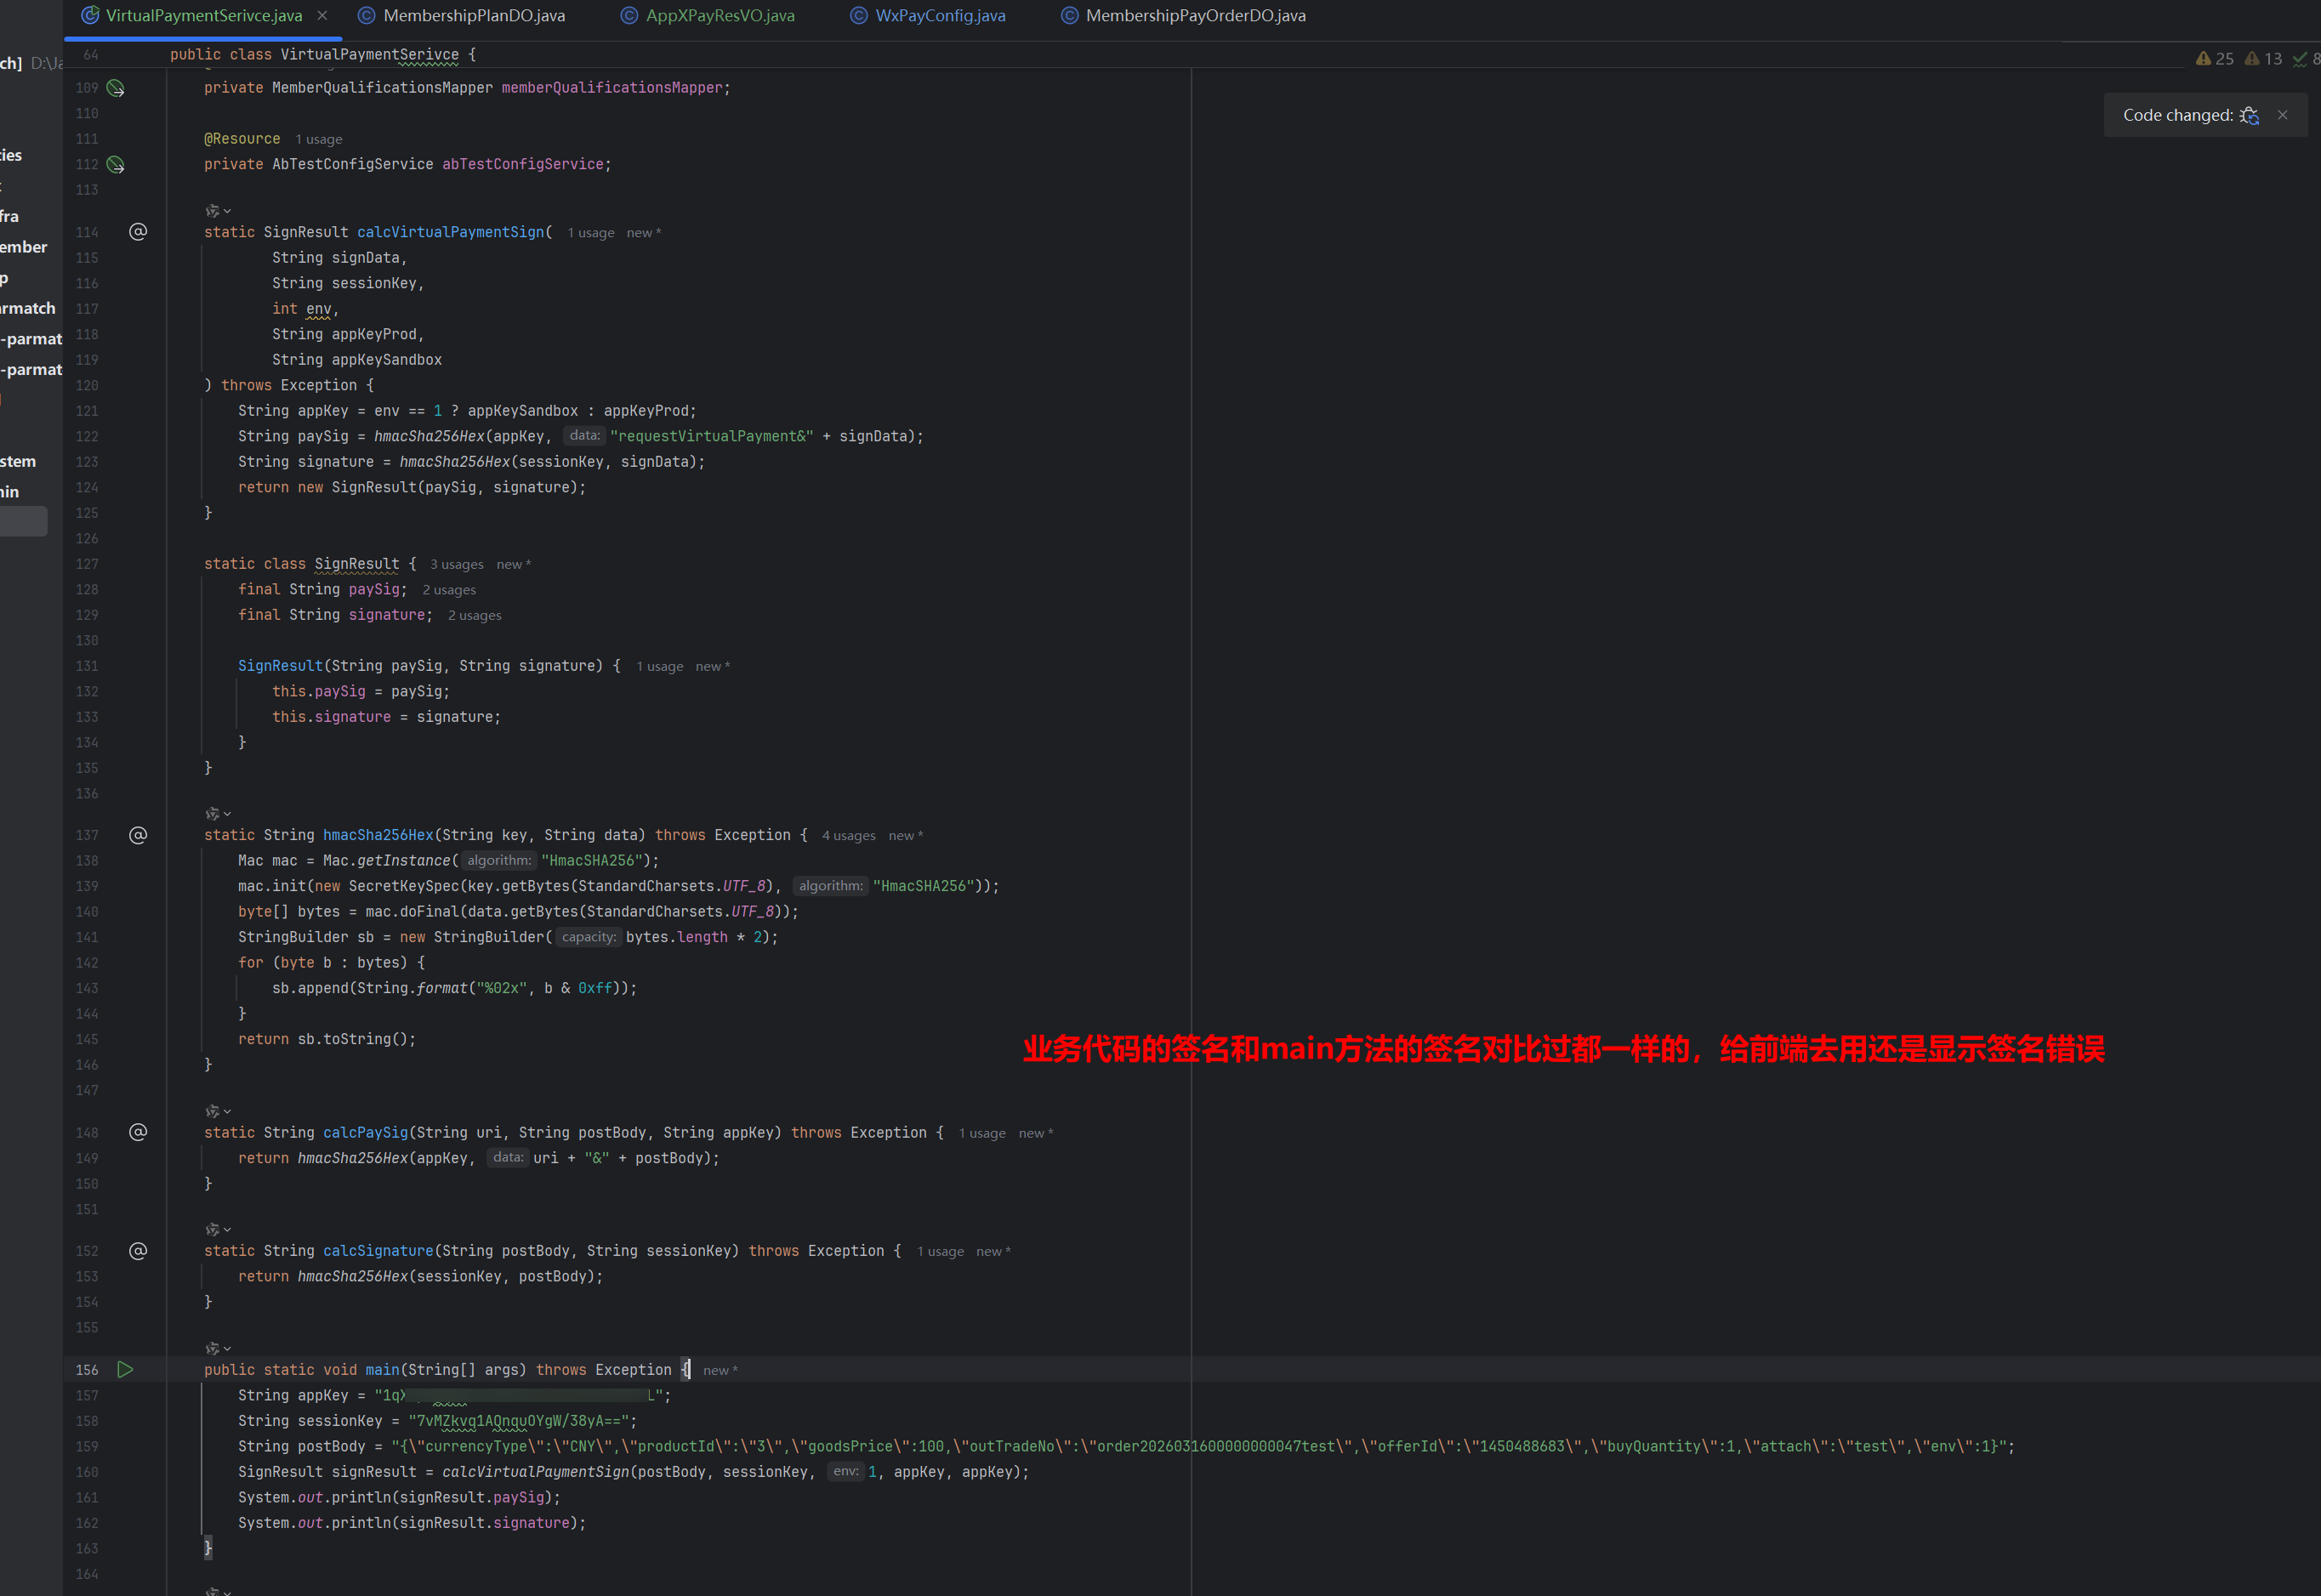Switch to MembershipPlanDO.java tab
Image resolution: width=2321 pixels, height=1596 pixels.
pos(473,16)
